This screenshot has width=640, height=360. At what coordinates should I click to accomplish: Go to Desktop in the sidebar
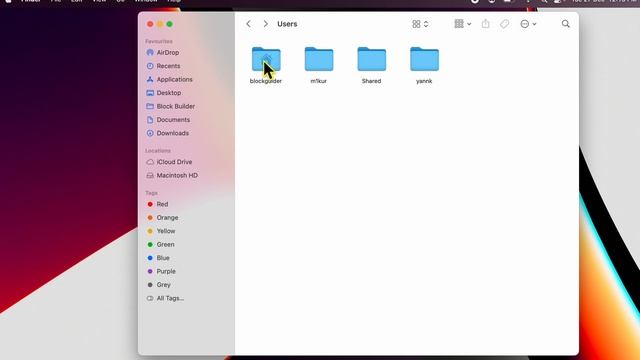coord(168,93)
